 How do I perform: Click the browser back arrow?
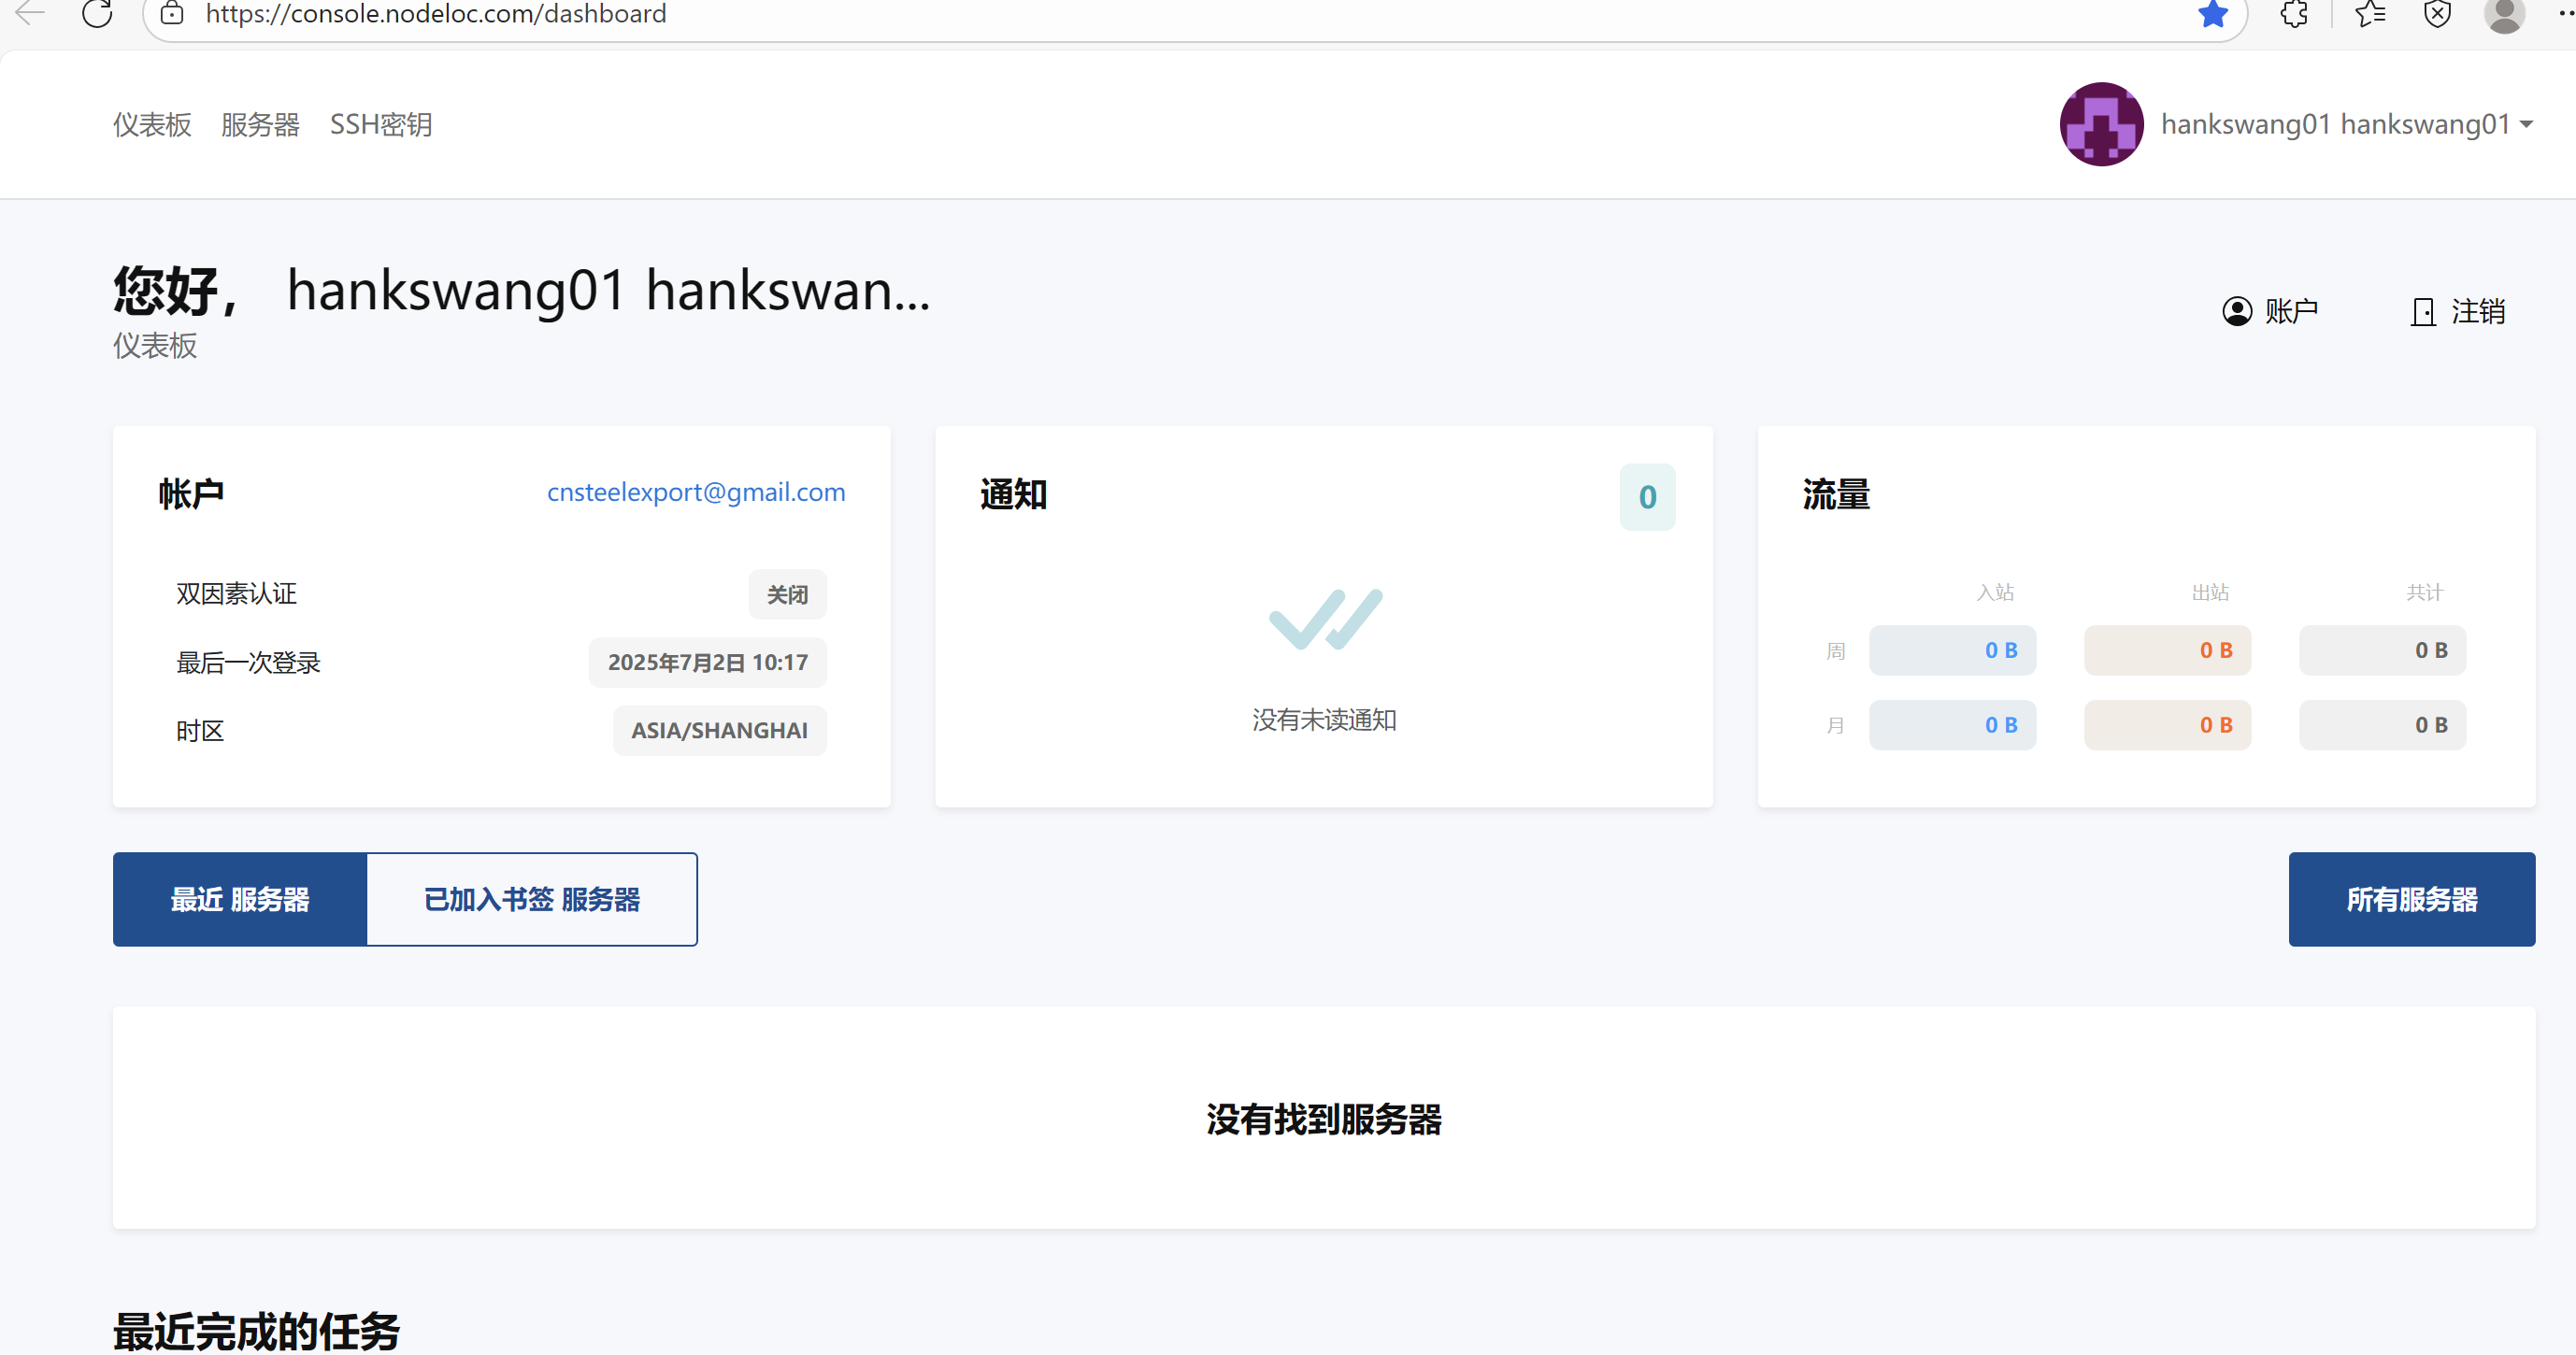pos(30,14)
